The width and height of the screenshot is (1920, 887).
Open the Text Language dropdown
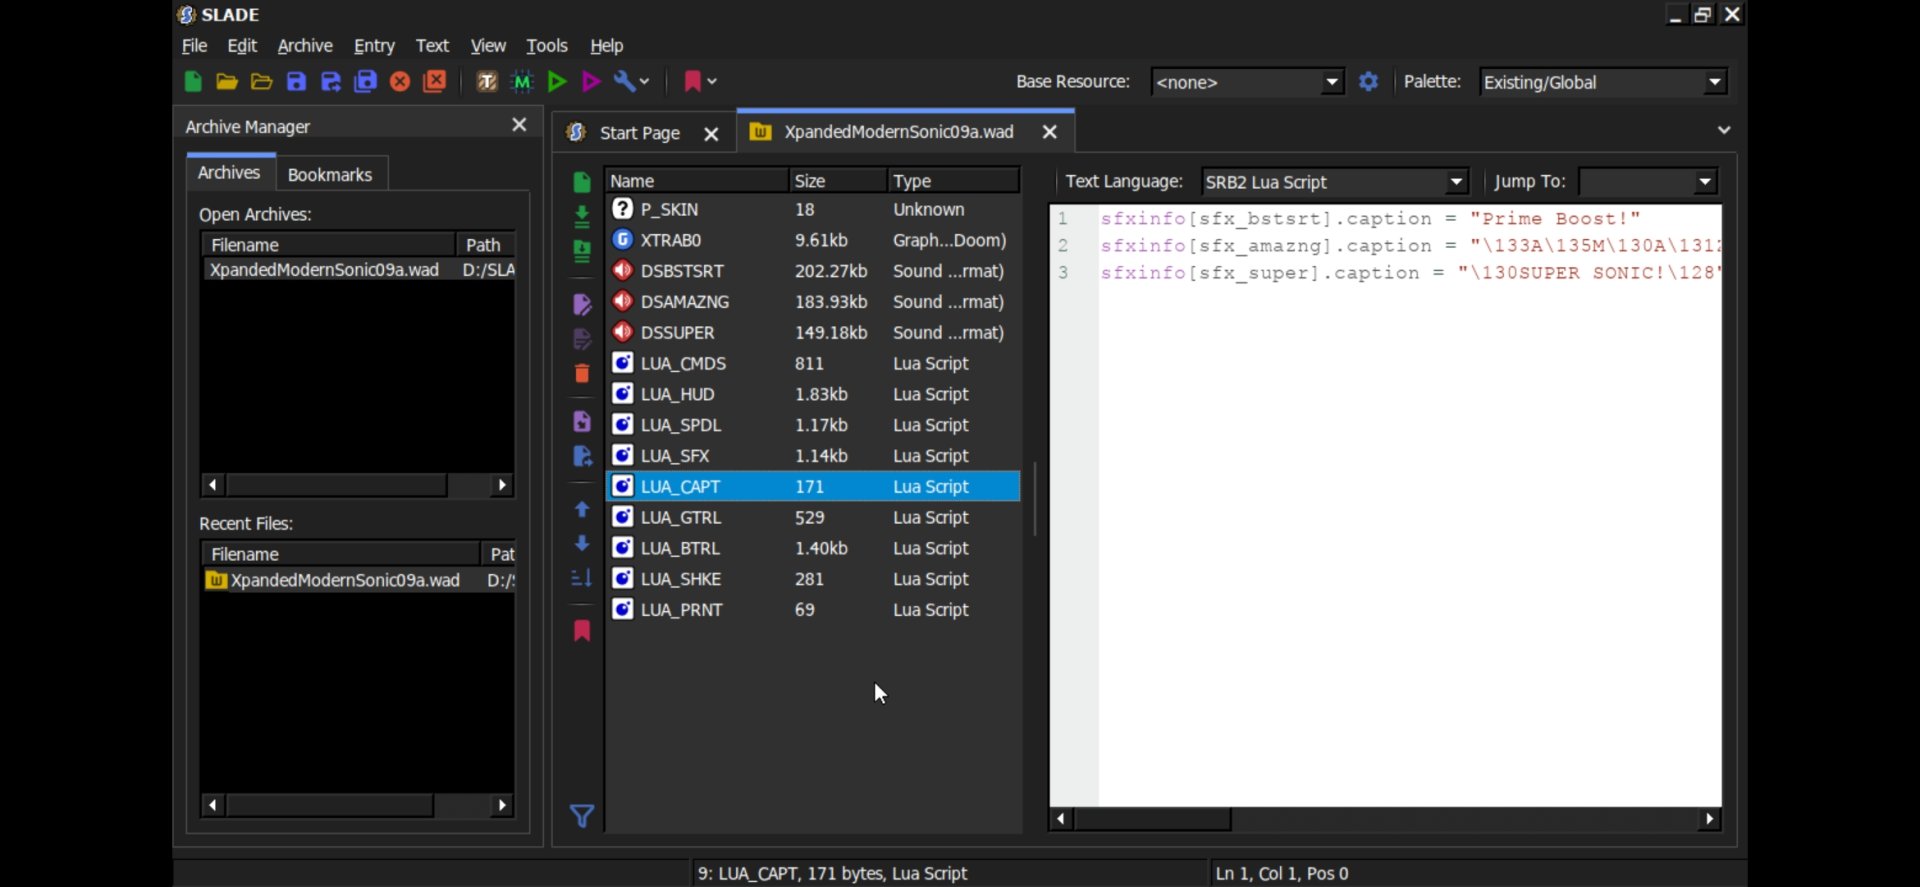pos(1457,182)
